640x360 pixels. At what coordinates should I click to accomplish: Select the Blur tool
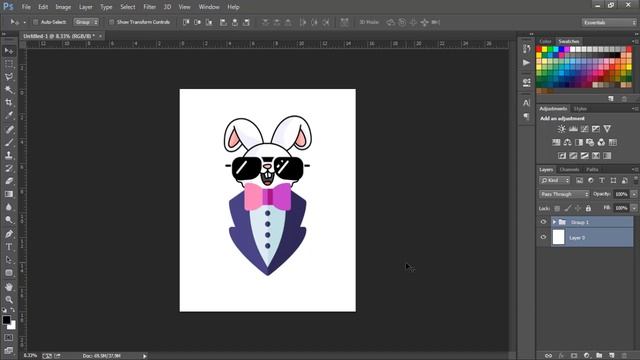point(9,207)
